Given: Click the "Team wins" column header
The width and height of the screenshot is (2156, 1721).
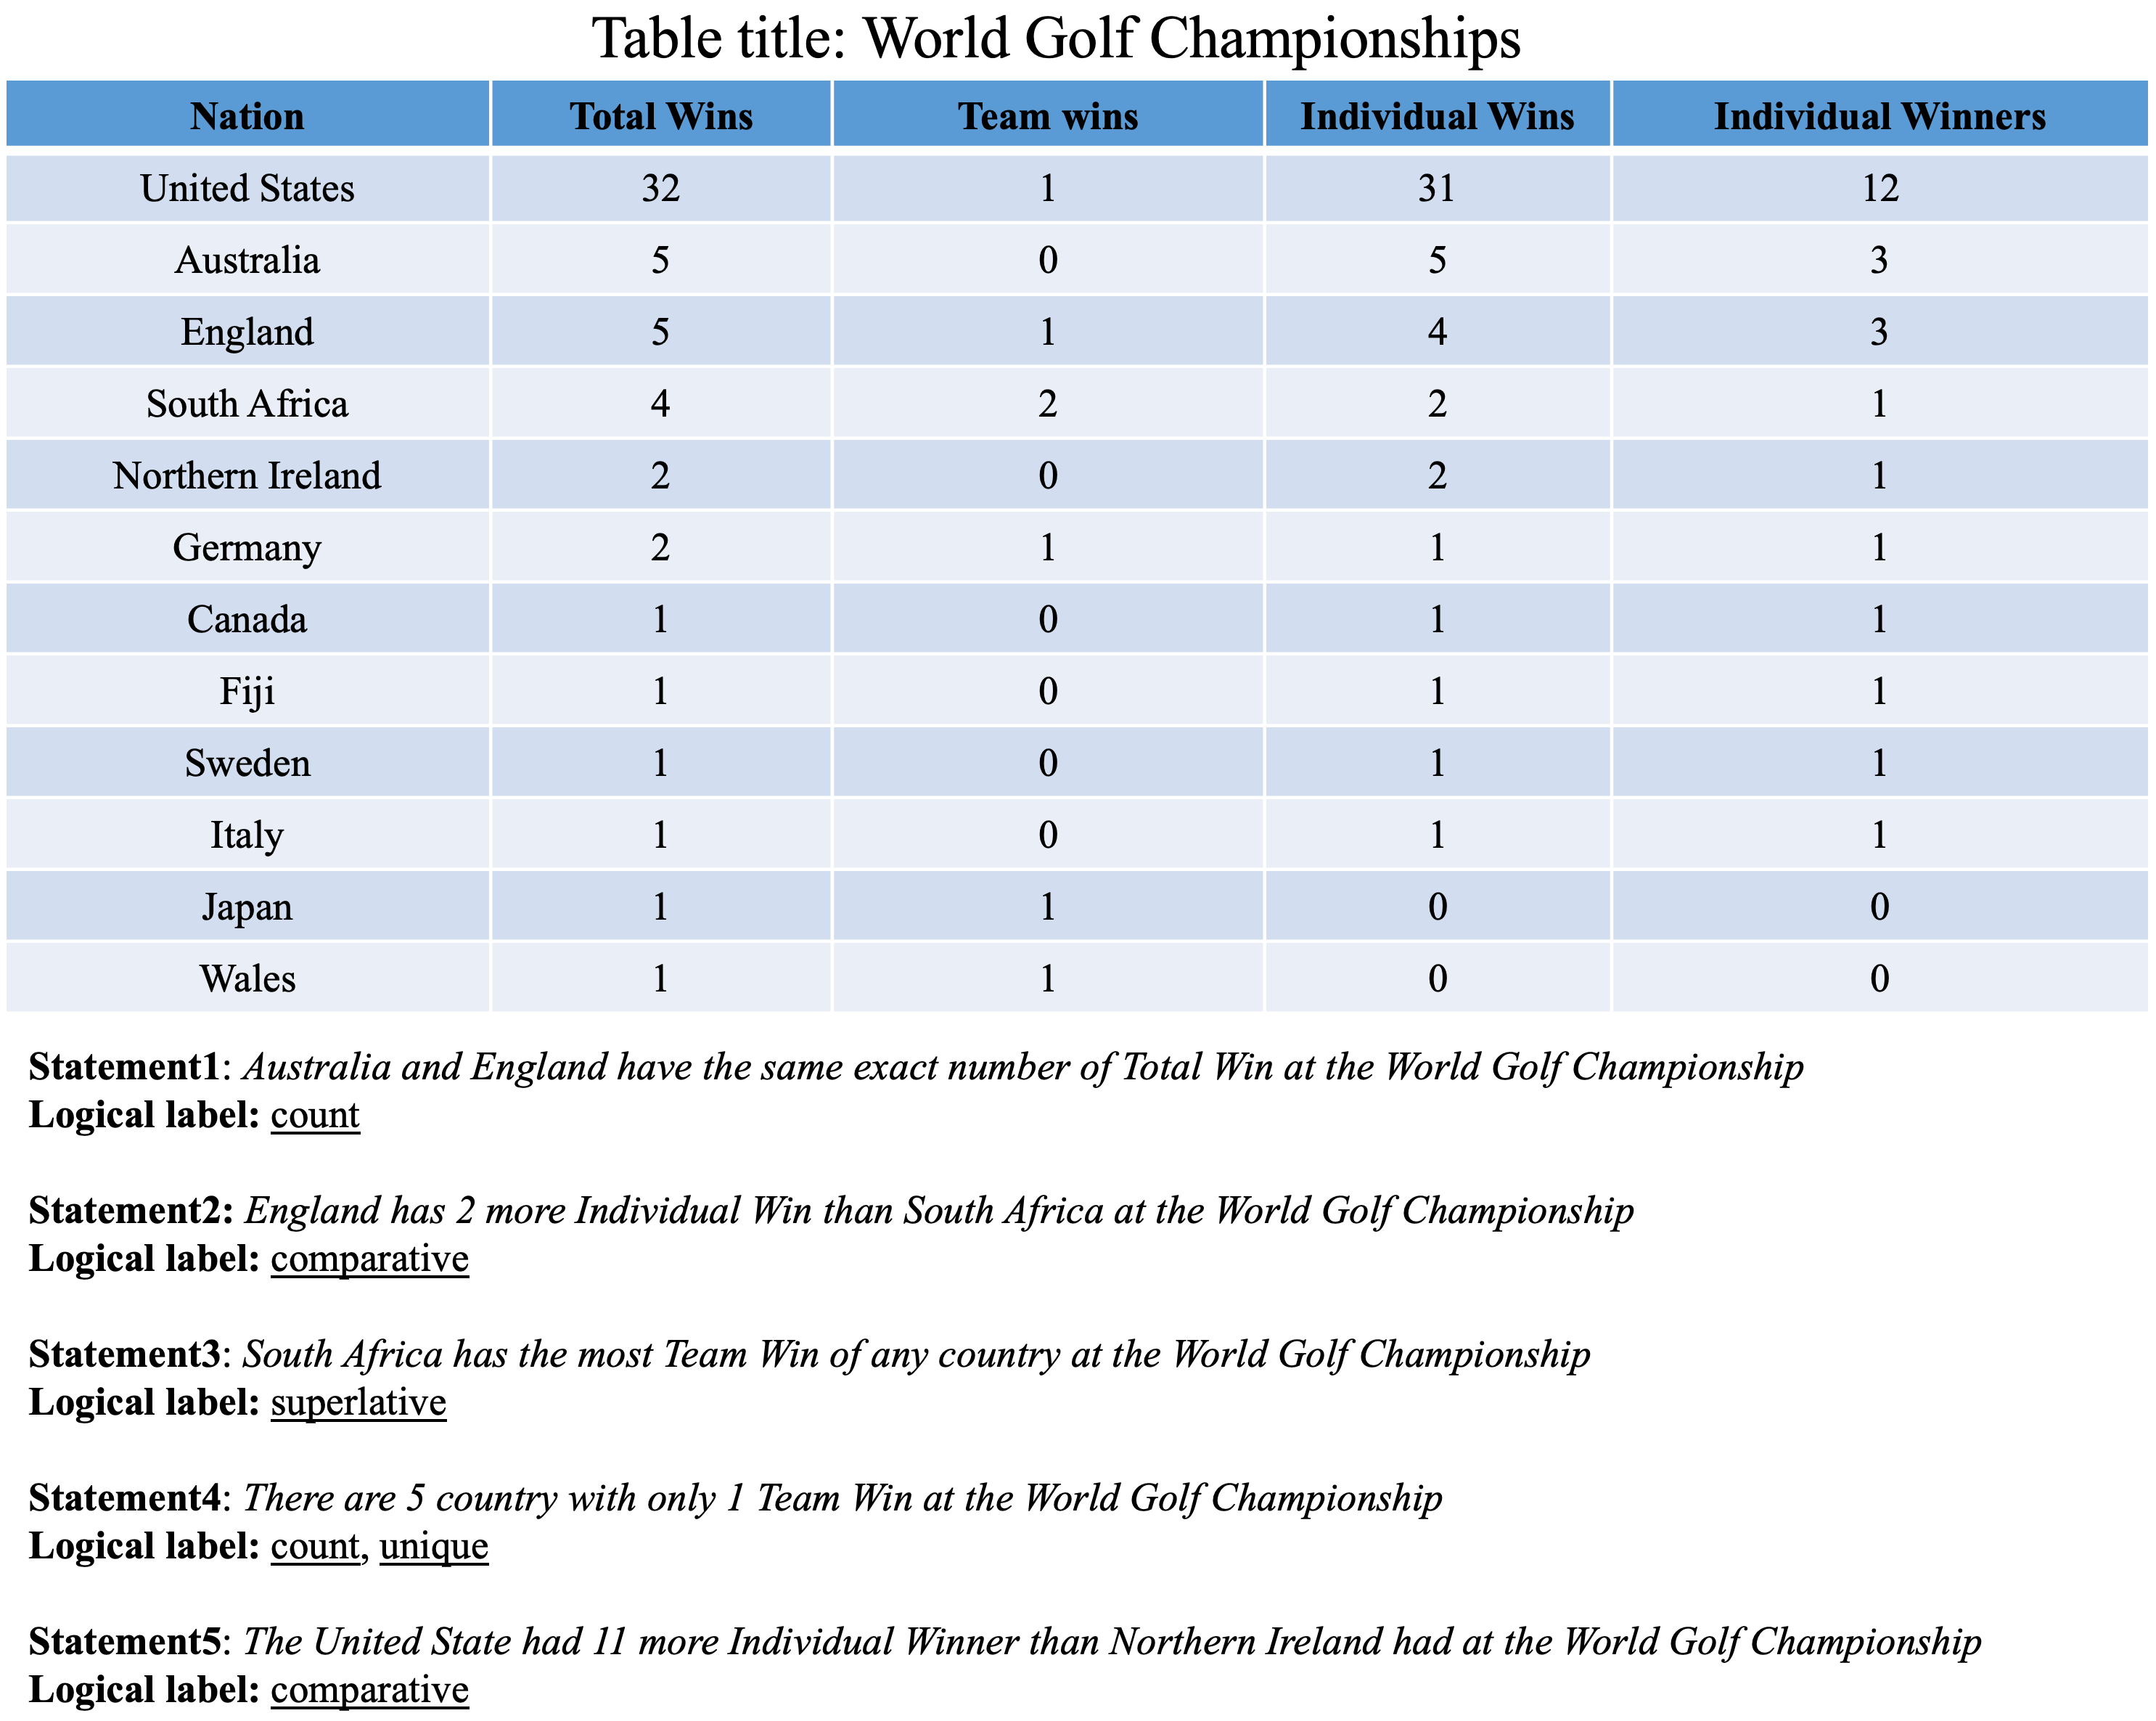Looking at the screenshot, I should (x=1048, y=116).
